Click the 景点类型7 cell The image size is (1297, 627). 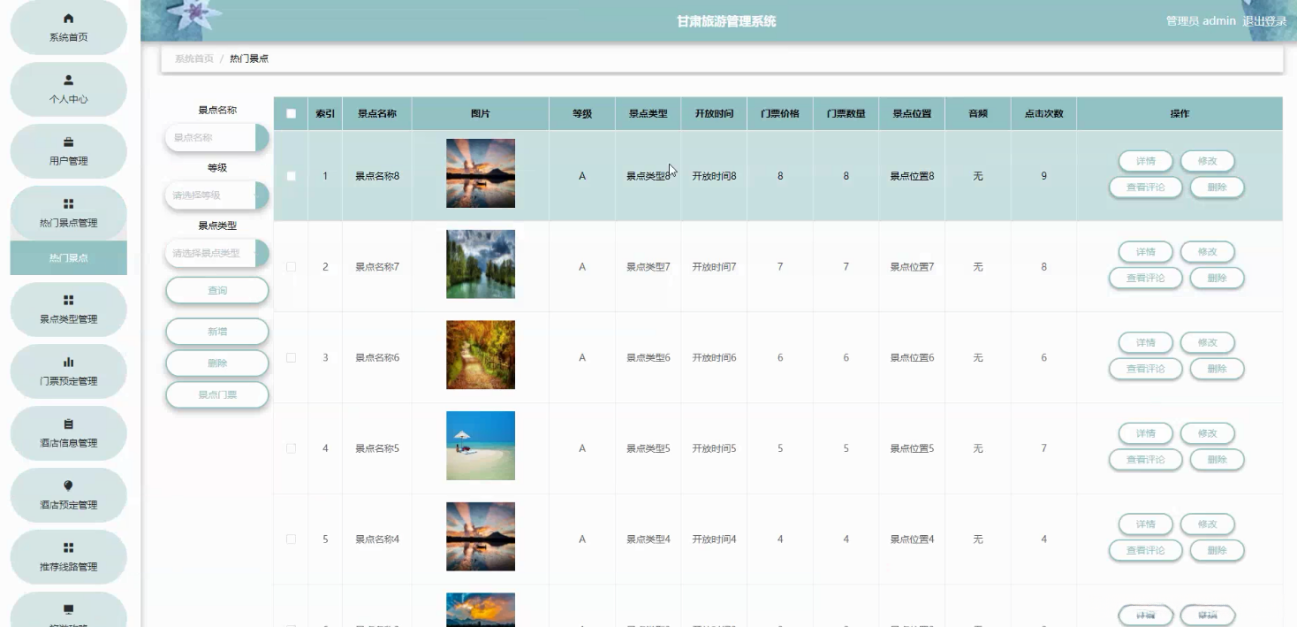[648, 267]
